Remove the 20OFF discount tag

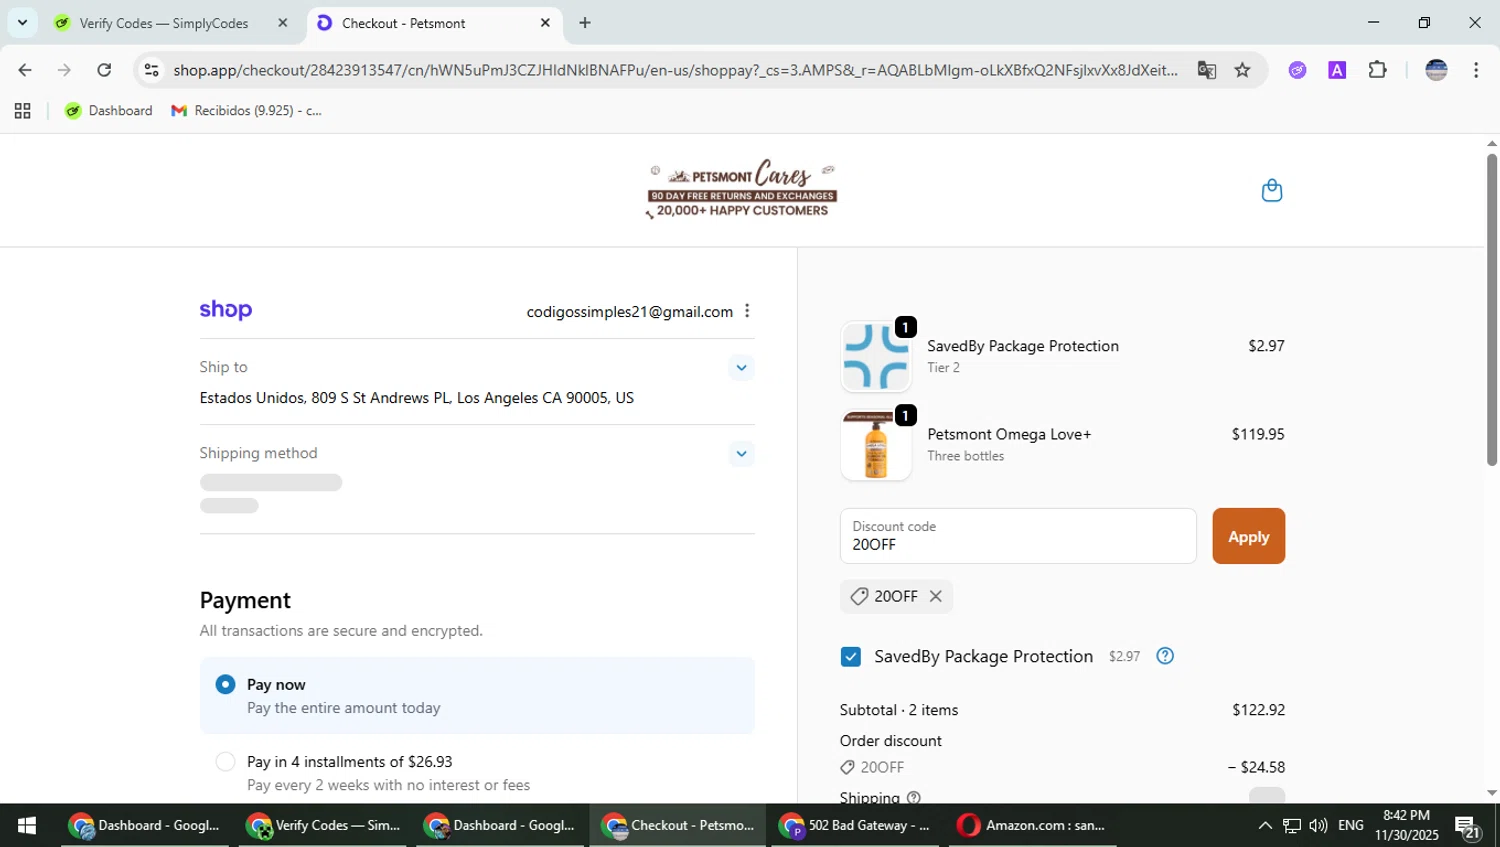click(x=935, y=596)
